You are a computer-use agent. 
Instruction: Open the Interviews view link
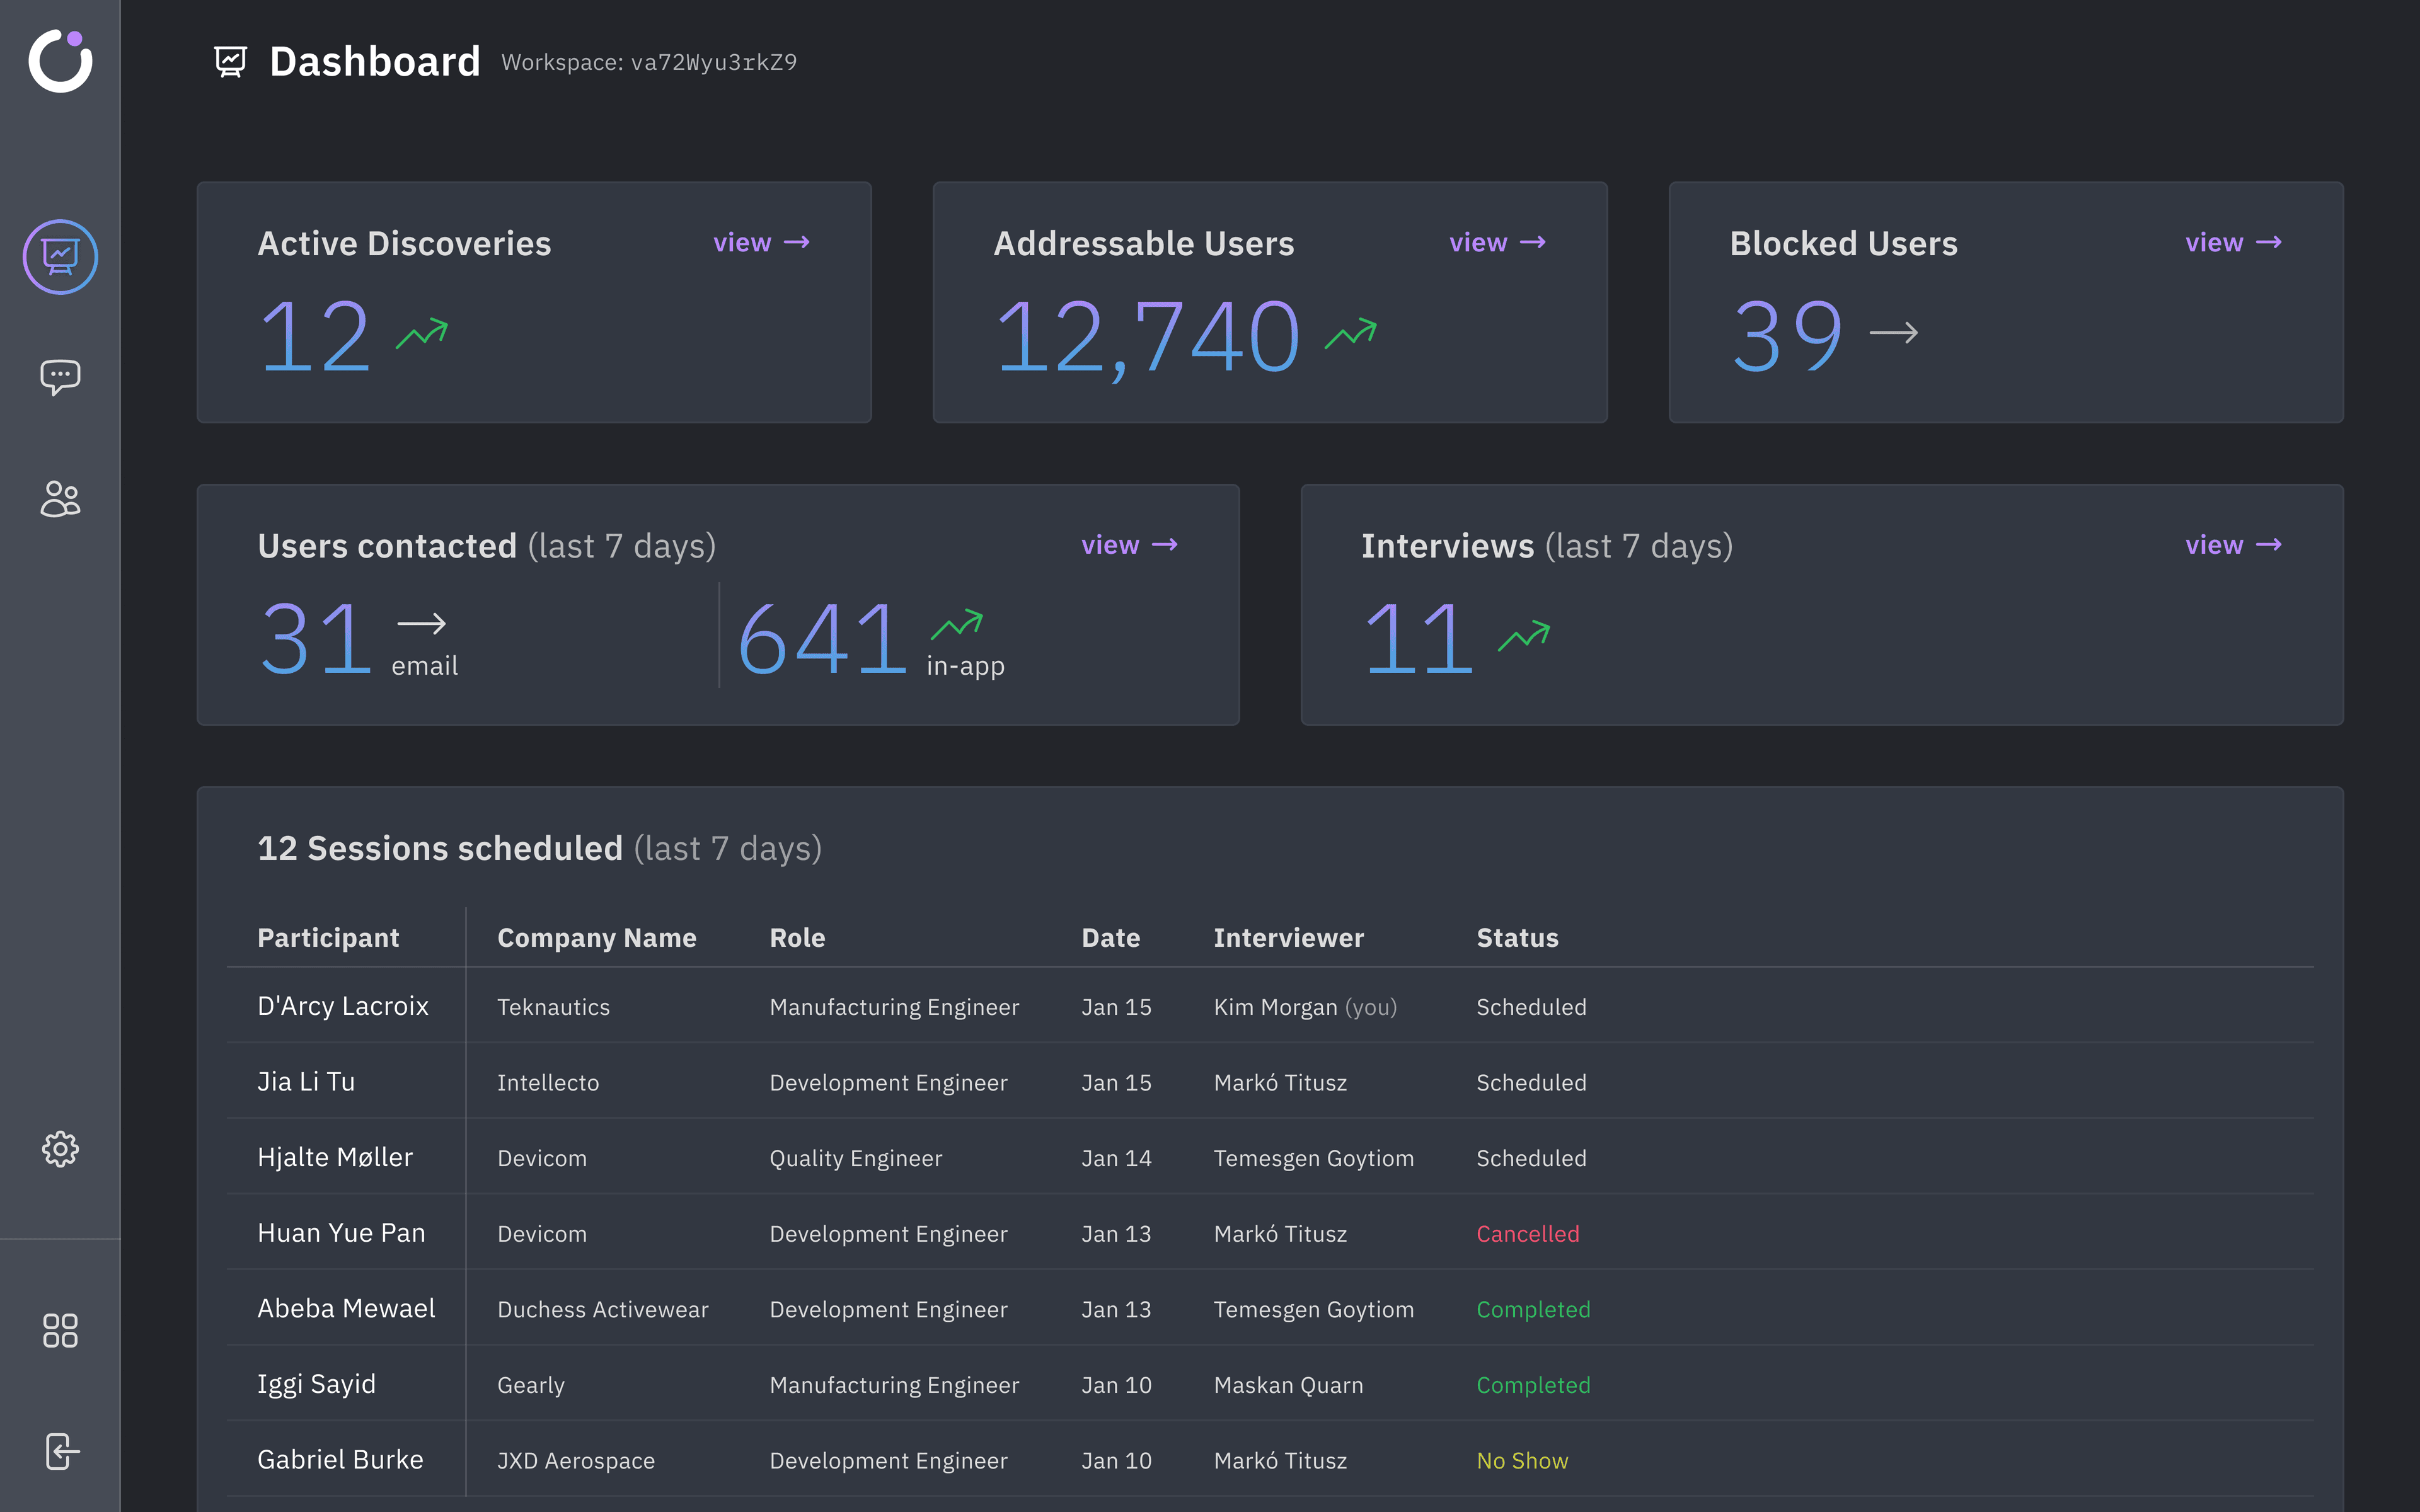2233,545
